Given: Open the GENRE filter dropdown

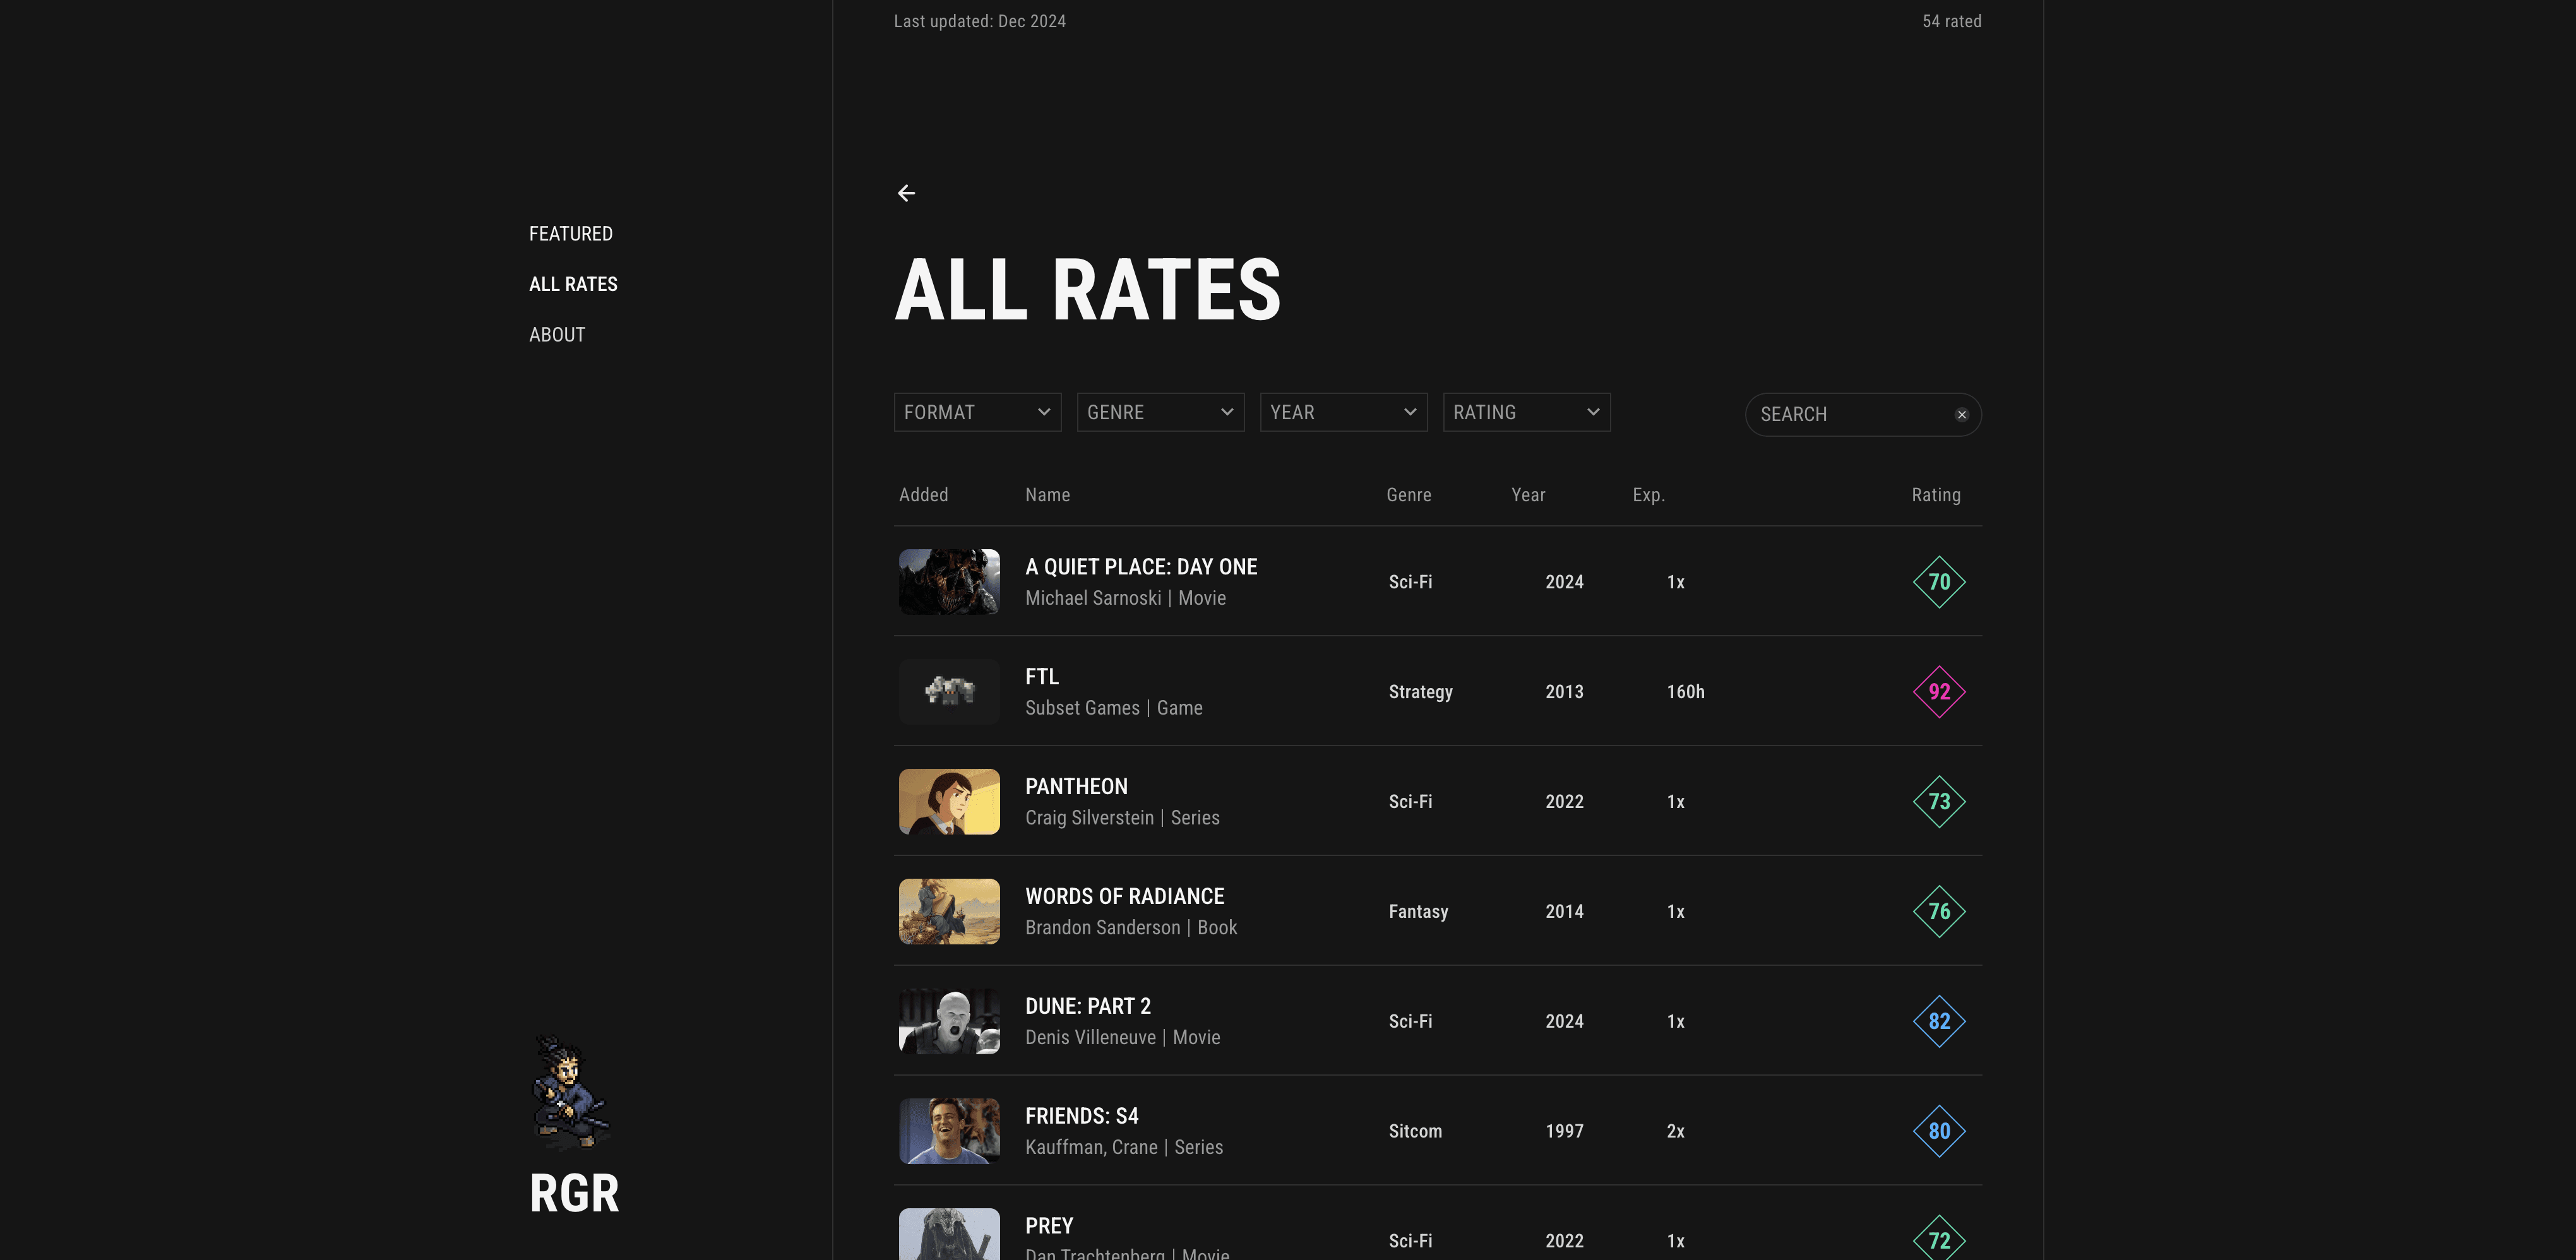Looking at the screenshot, I should click(x=1160, y=411).
